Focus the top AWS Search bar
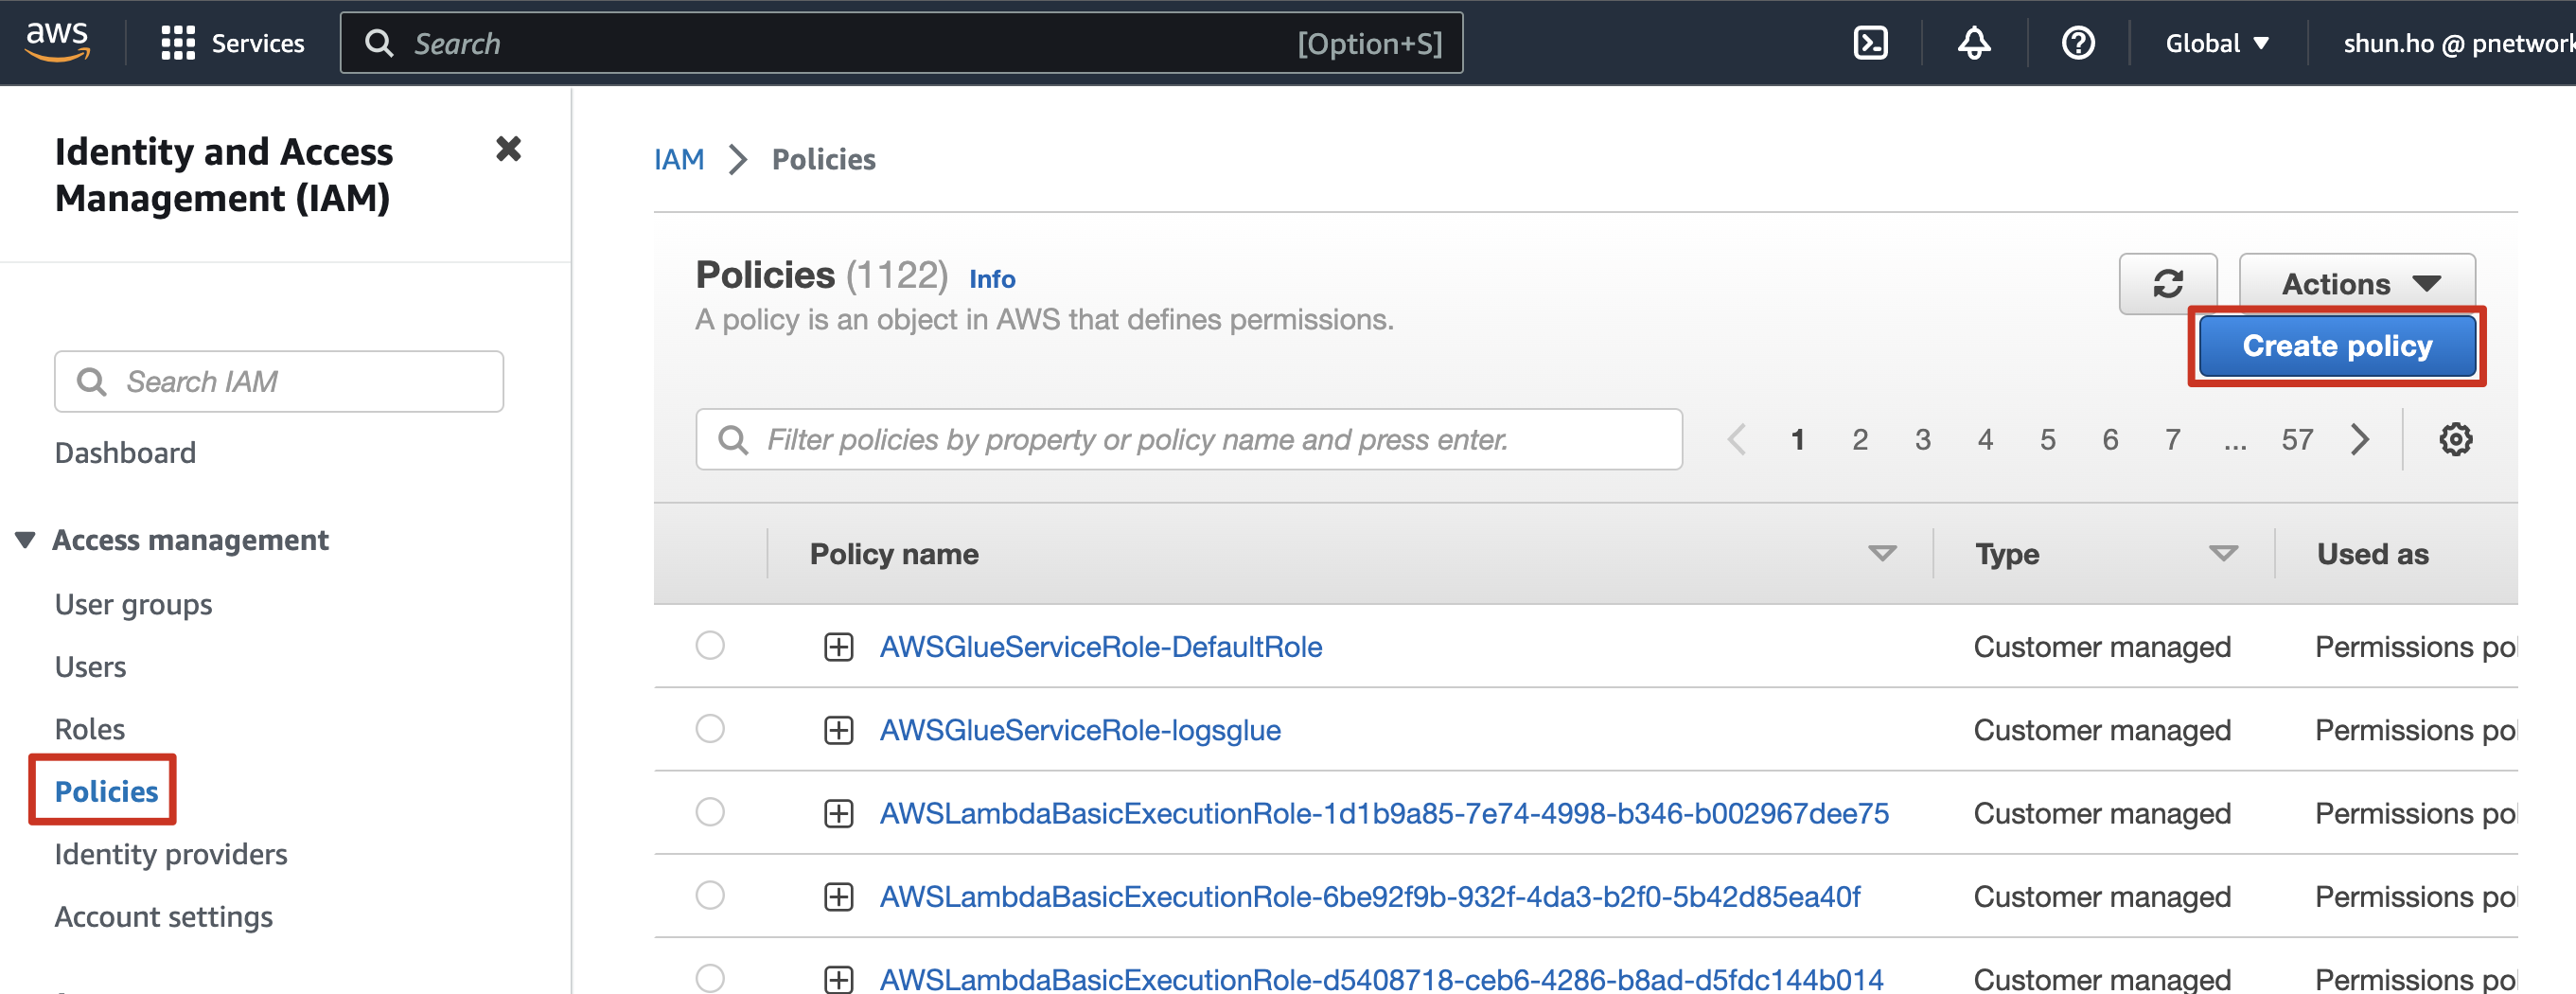Viewport: 2576px width, 994px height. 901,43
